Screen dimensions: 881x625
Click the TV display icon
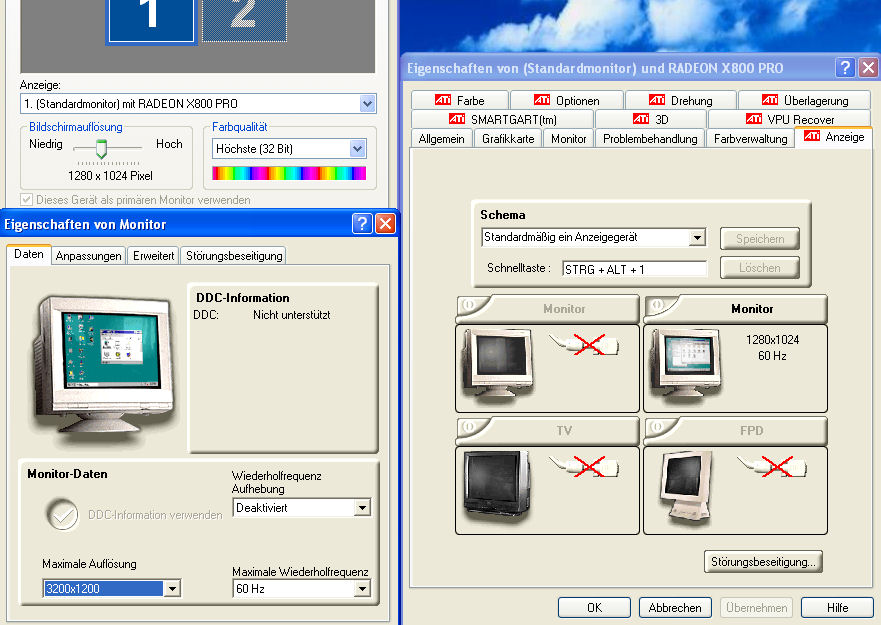click(x=497, y=490)
